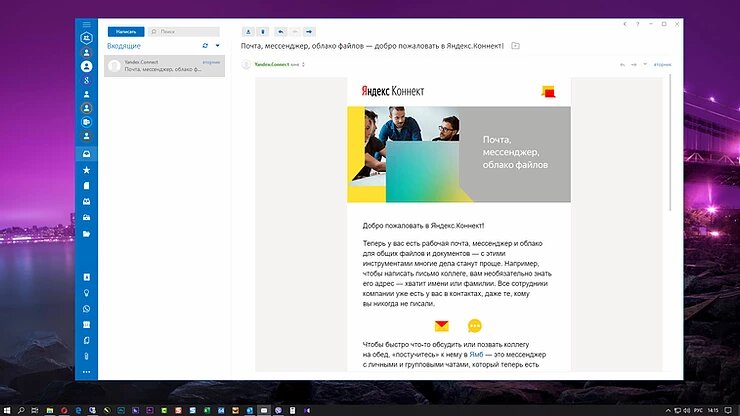Open the folders icon in sidebar

[x=86, y=234]
